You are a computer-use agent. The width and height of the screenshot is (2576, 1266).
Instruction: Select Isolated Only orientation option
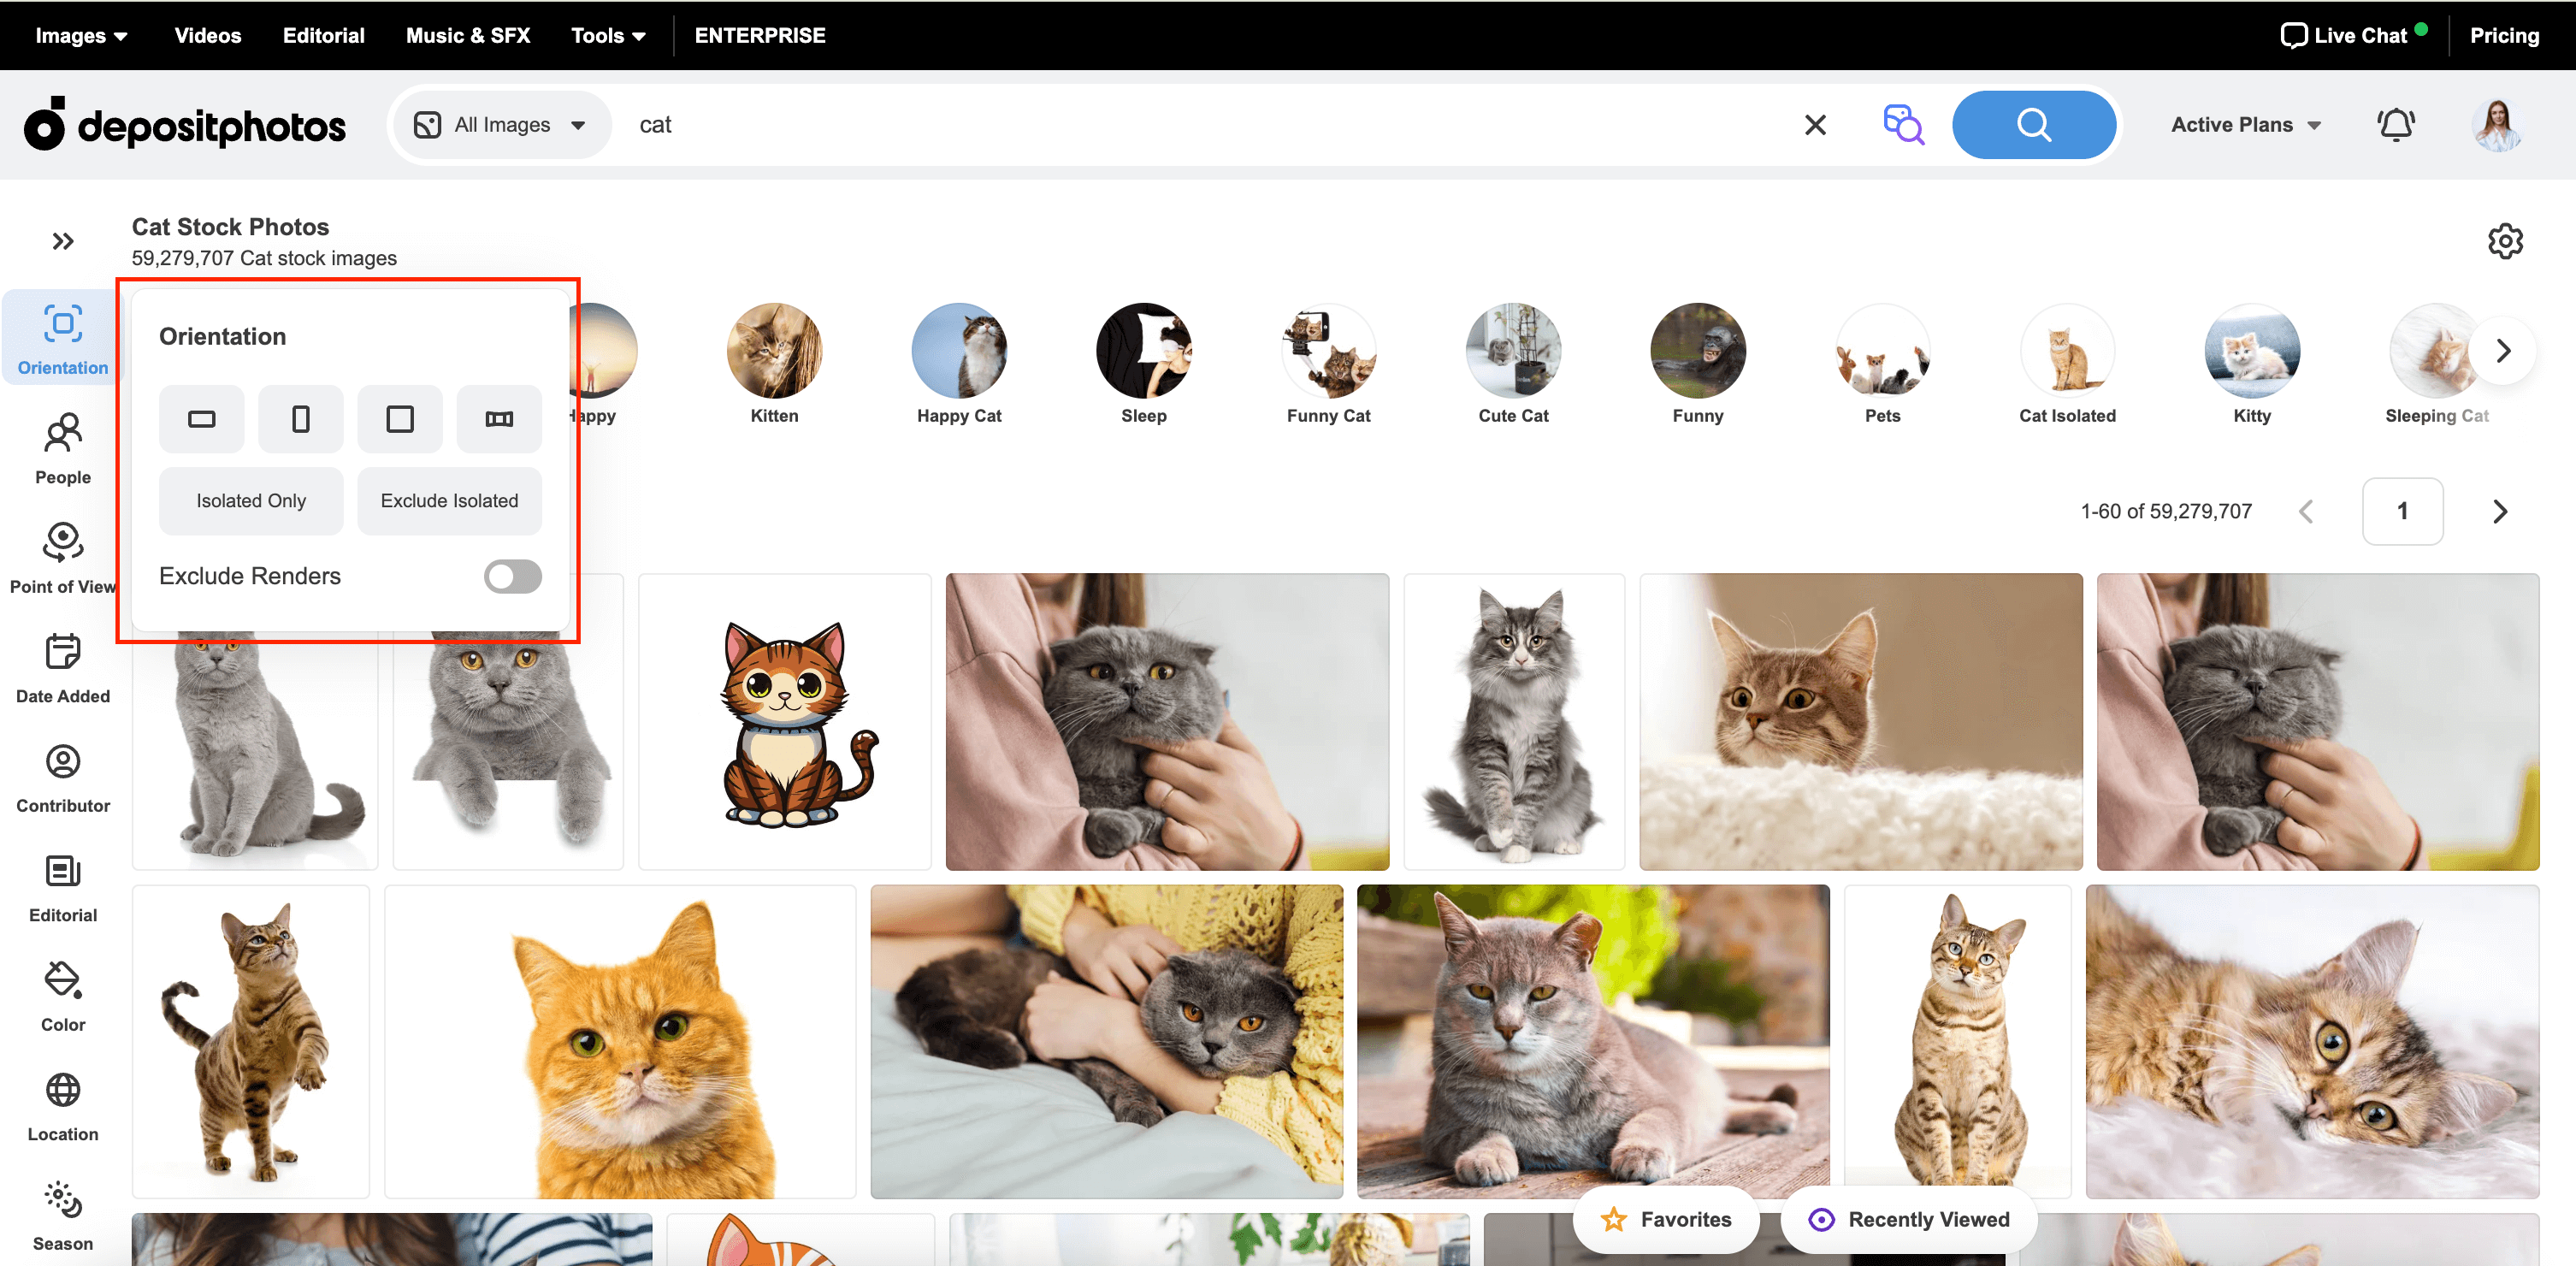click(x=250, y=498)
